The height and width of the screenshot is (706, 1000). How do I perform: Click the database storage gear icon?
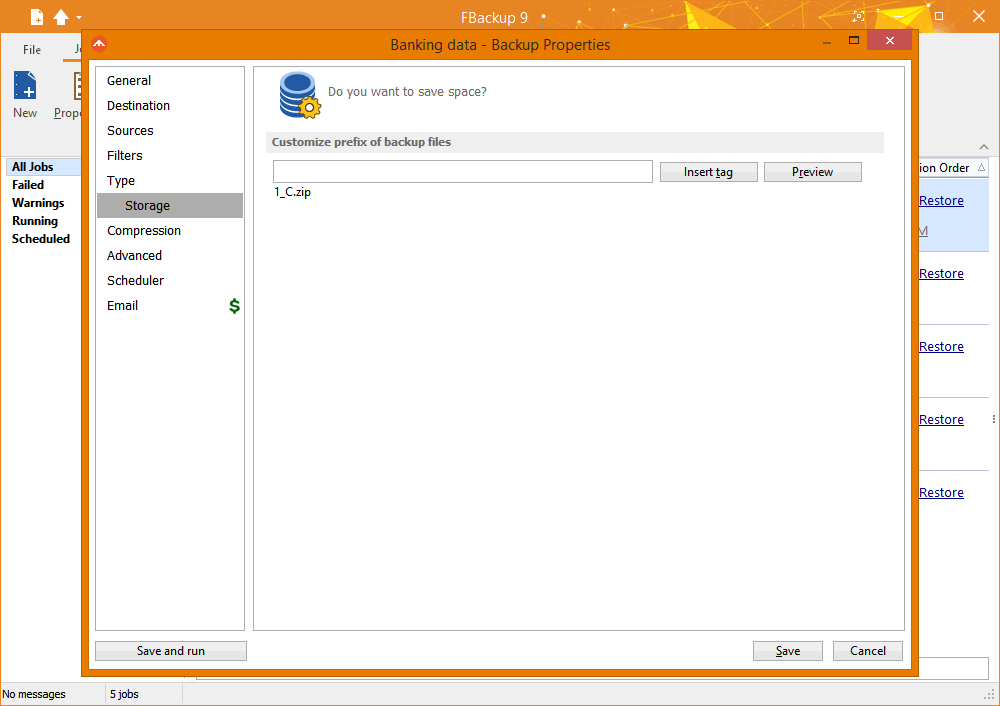tap(300, 95)
